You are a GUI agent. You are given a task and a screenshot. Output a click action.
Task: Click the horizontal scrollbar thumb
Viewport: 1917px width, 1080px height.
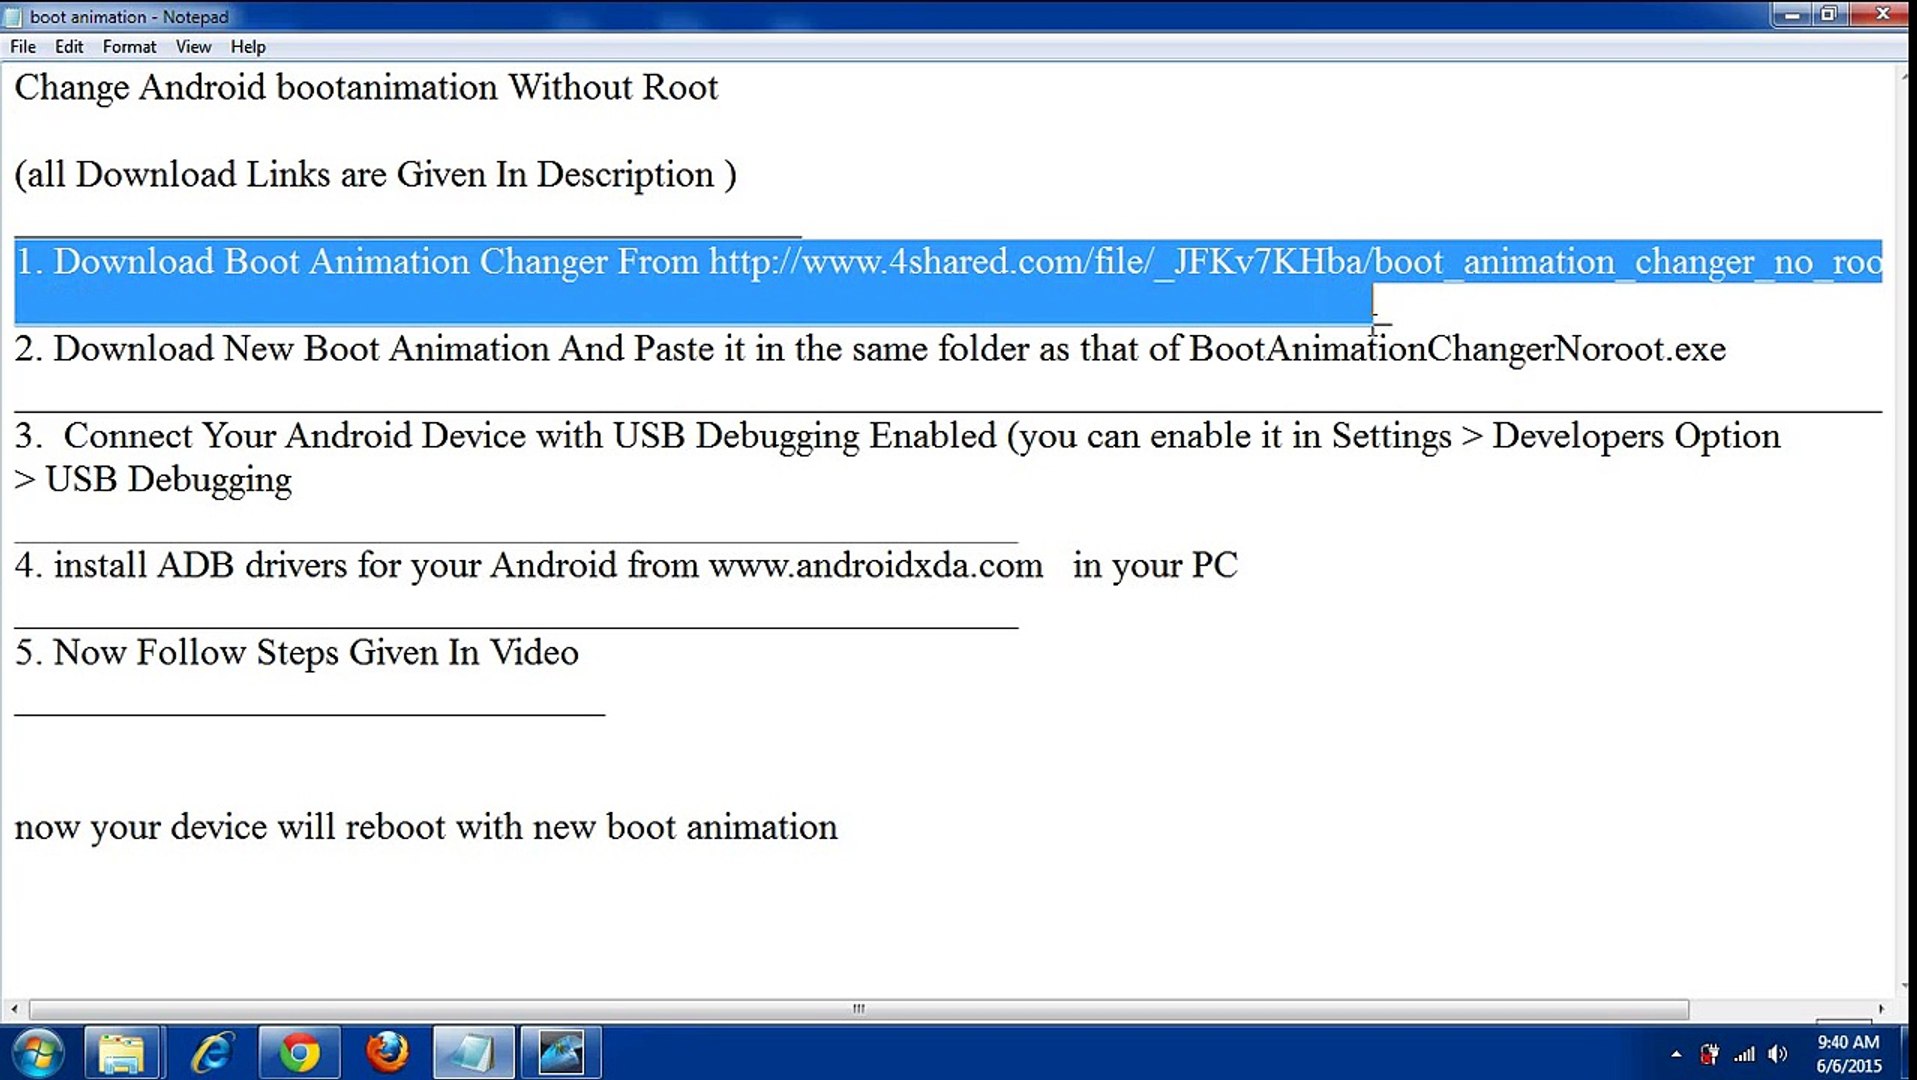point(859,1009)
